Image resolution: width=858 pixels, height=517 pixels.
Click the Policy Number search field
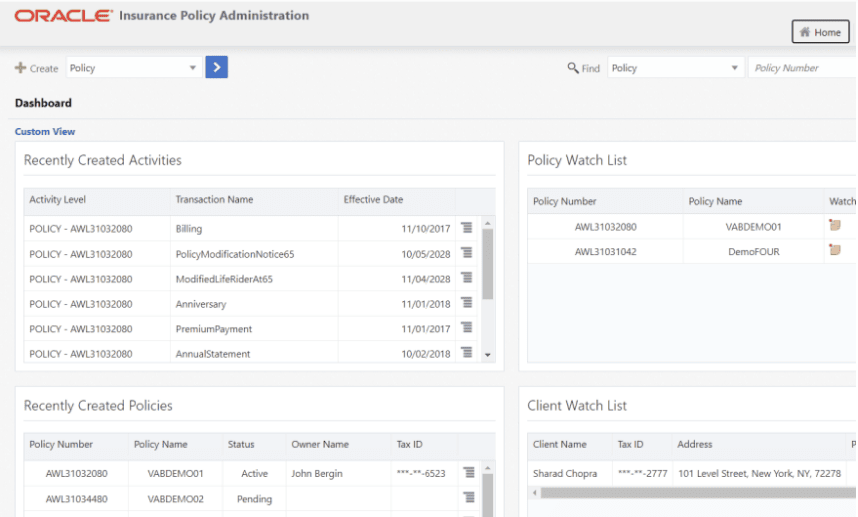(800, 68)
